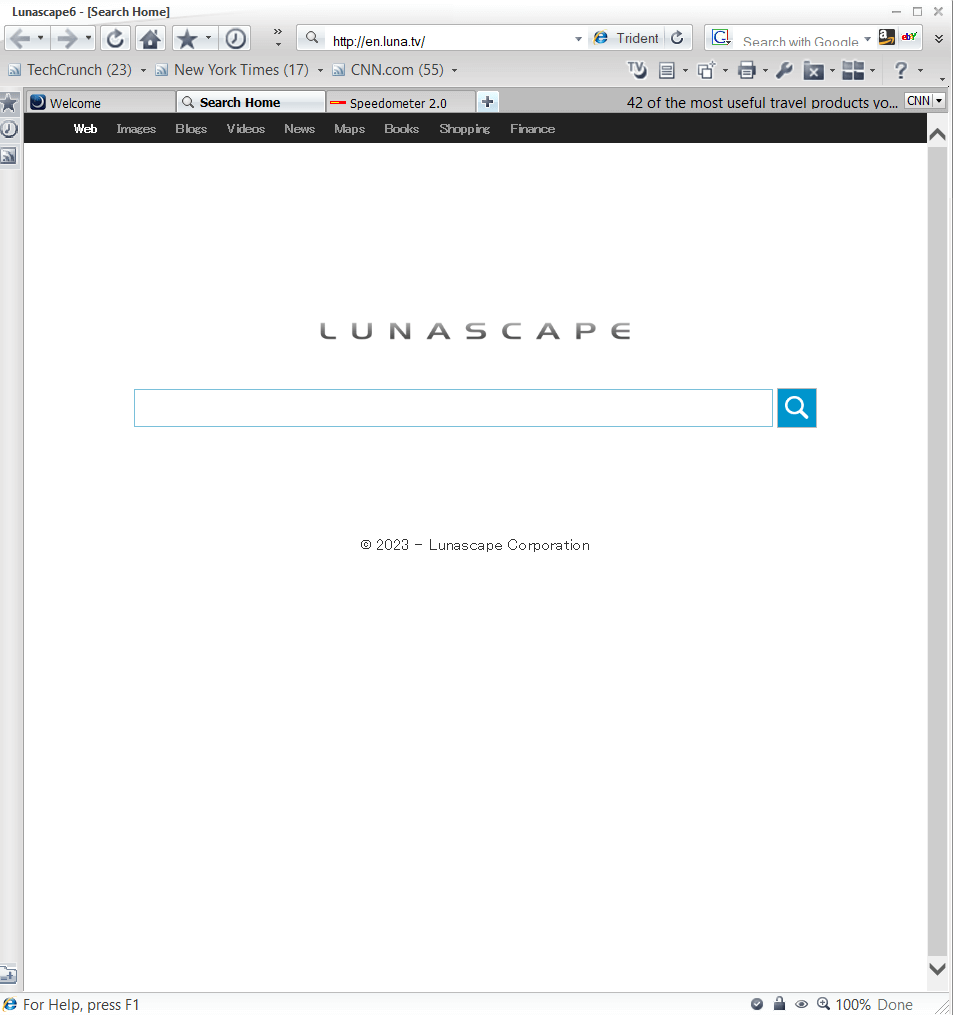Click the reload icon beside Trident
Image resolution: width=953 pixels, height=1015 pixels.
(677, 38)
